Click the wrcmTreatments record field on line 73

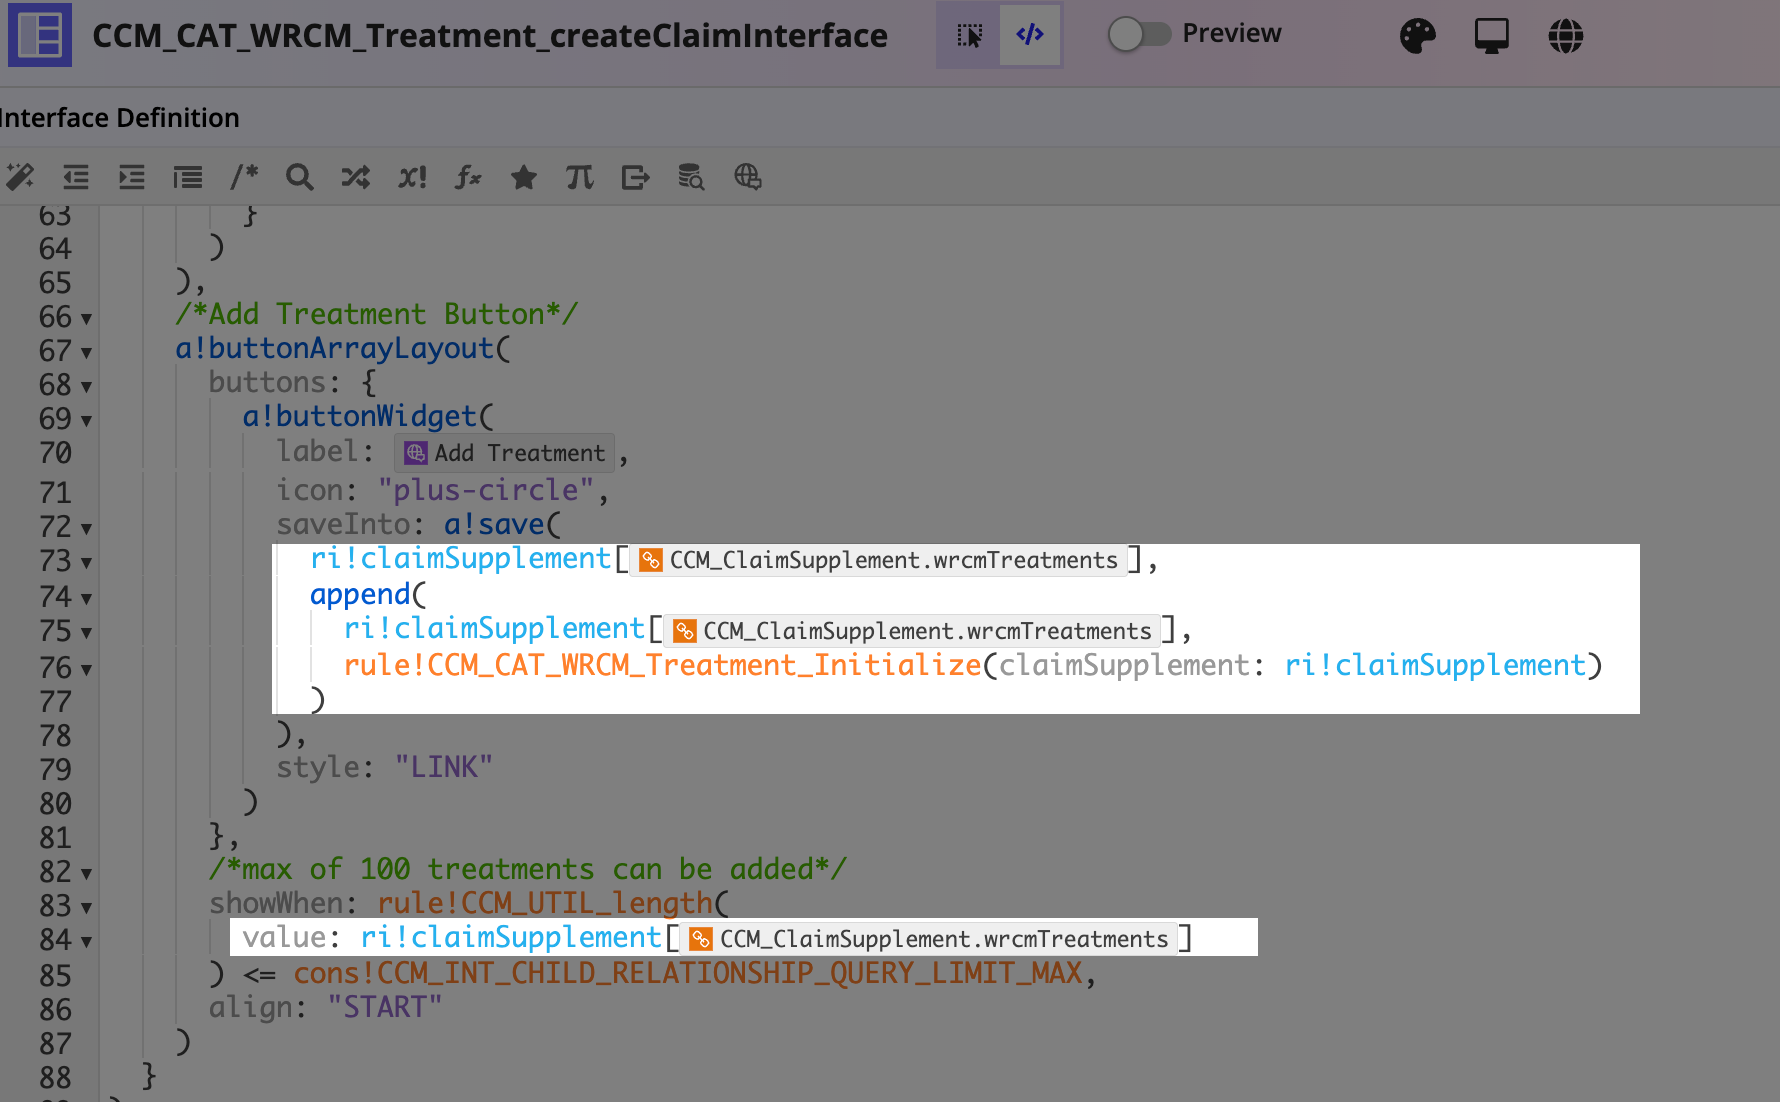[879, 560]
